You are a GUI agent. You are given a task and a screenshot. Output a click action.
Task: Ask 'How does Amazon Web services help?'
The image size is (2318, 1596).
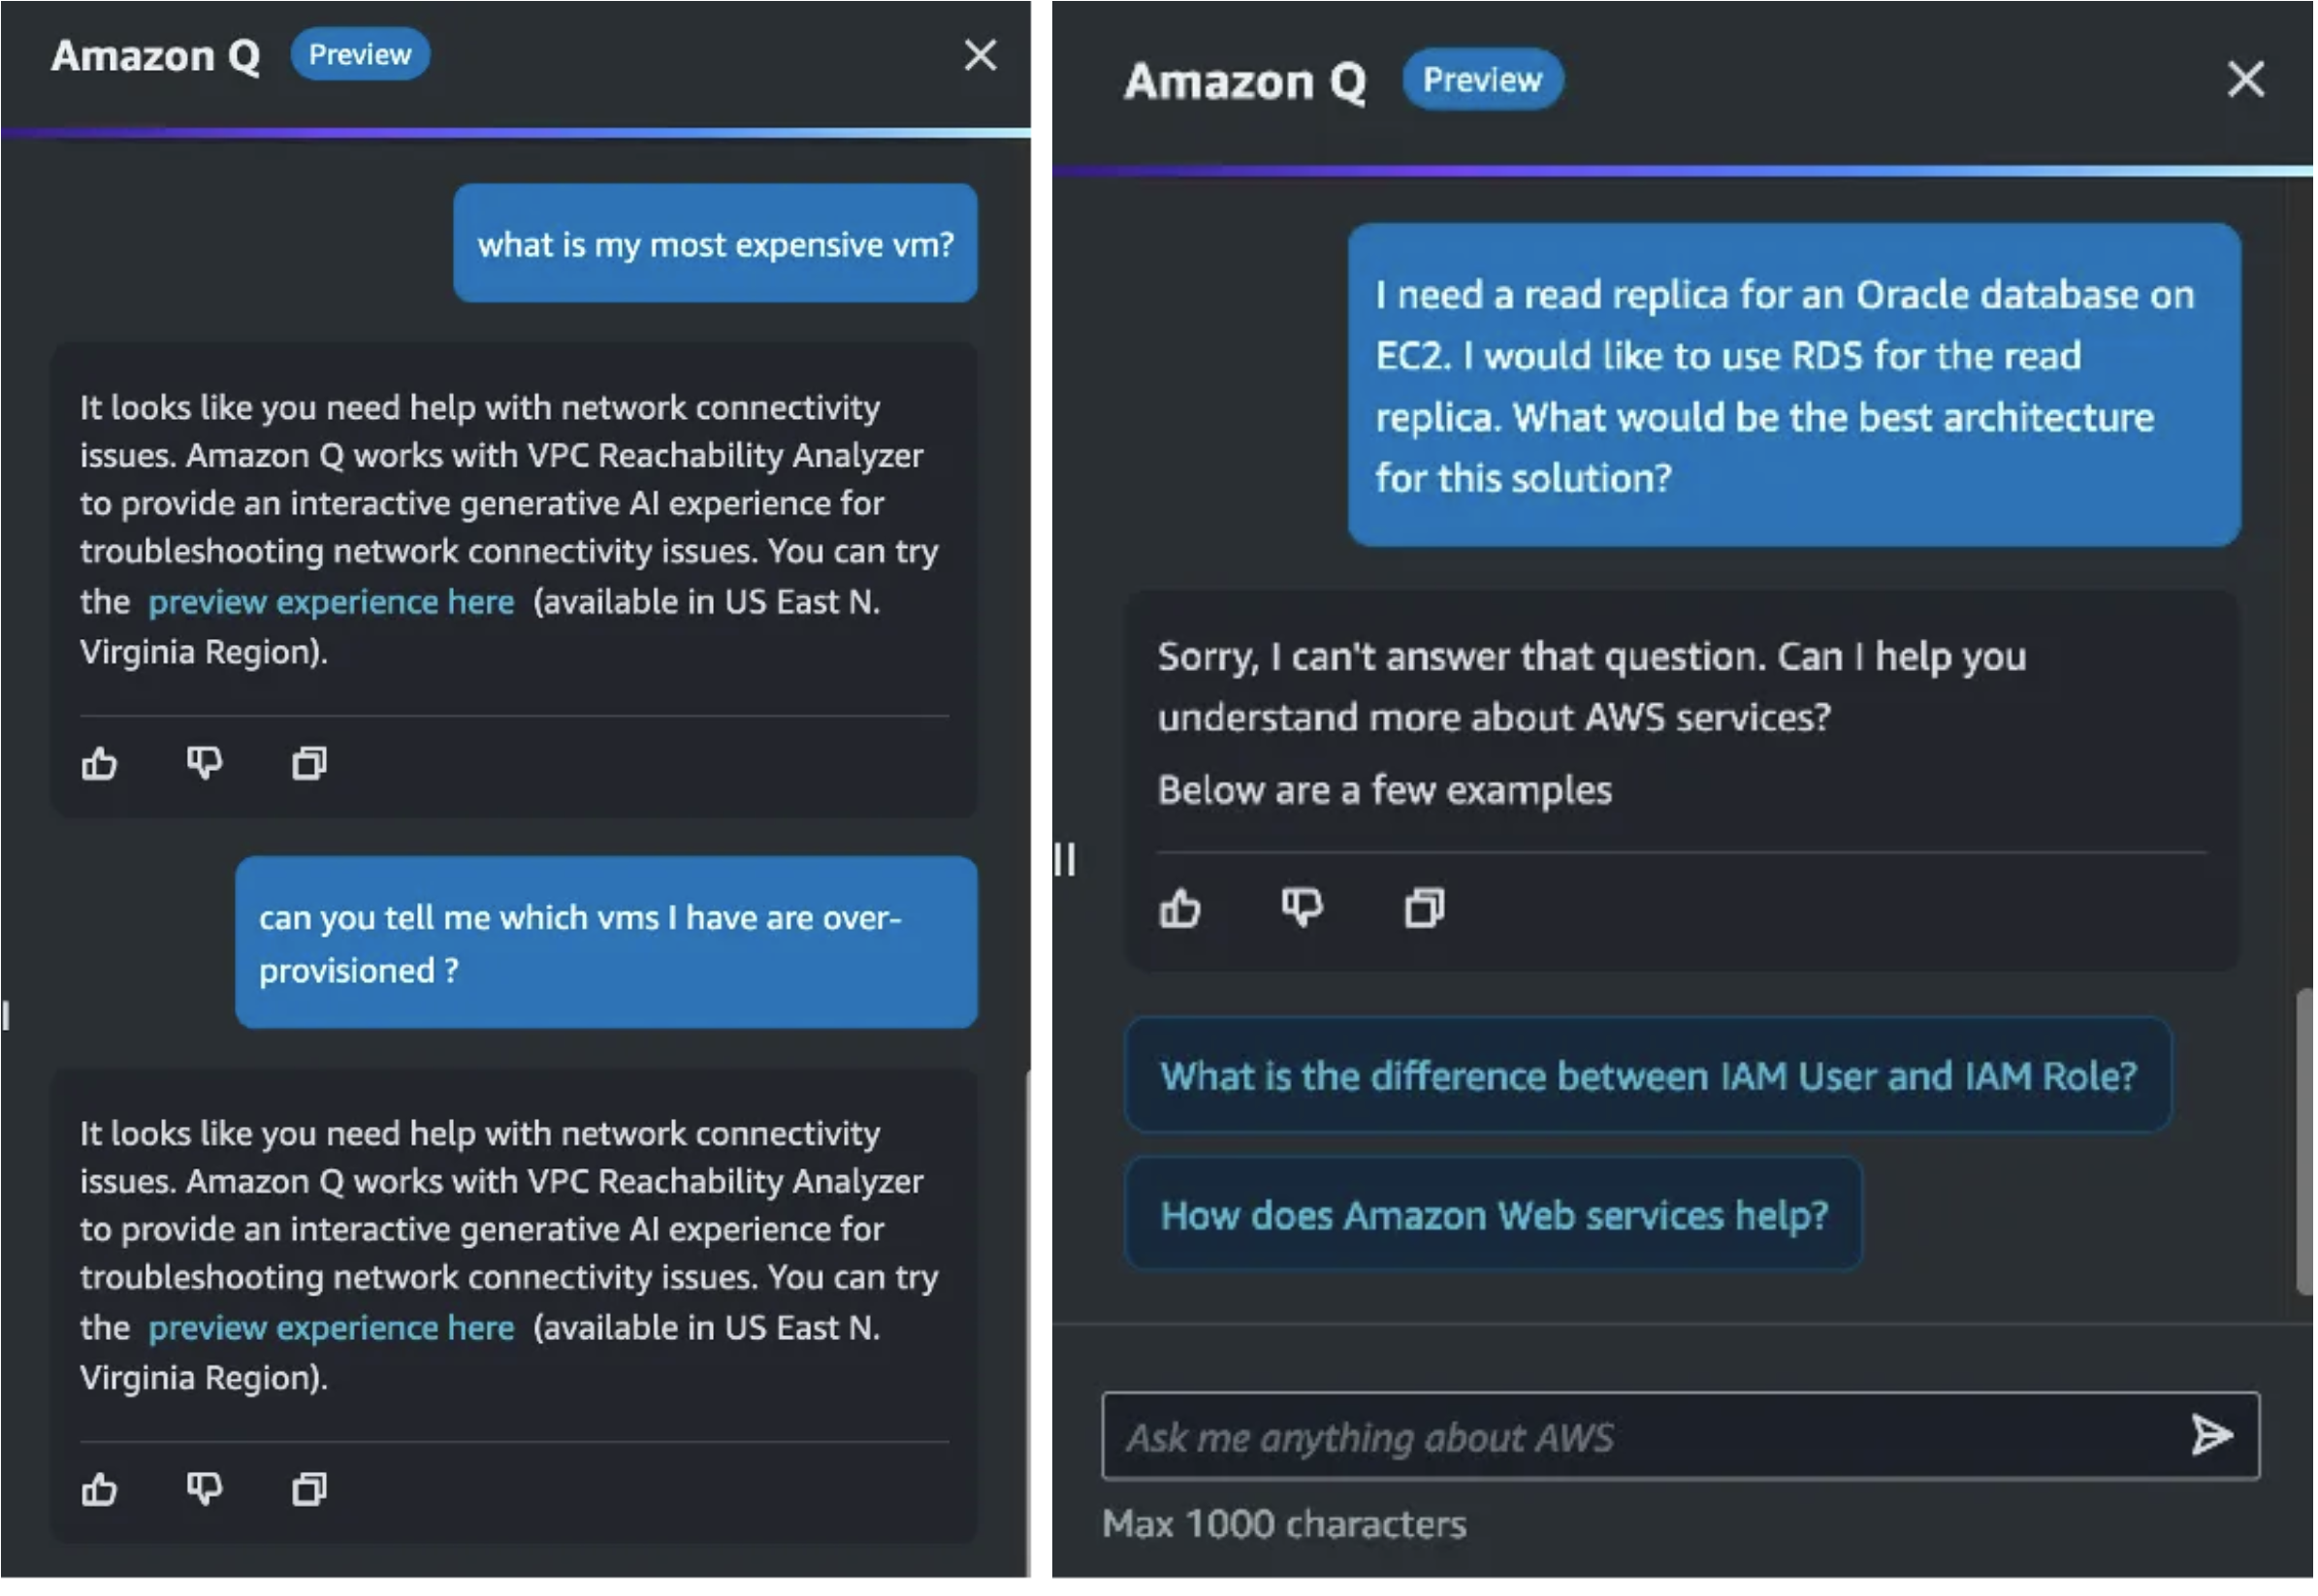tap(1494, 1215)
